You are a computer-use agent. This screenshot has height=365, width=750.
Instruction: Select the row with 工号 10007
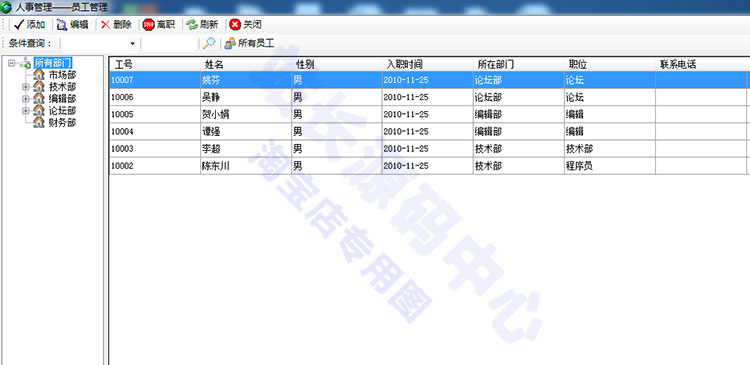[430, 80]
